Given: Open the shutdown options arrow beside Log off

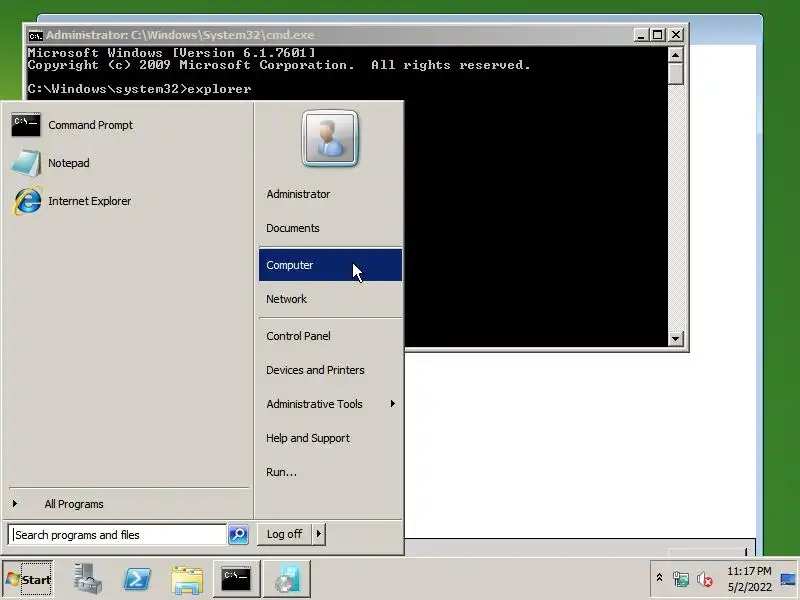Looking at the screenshot, I should (319, 534).
